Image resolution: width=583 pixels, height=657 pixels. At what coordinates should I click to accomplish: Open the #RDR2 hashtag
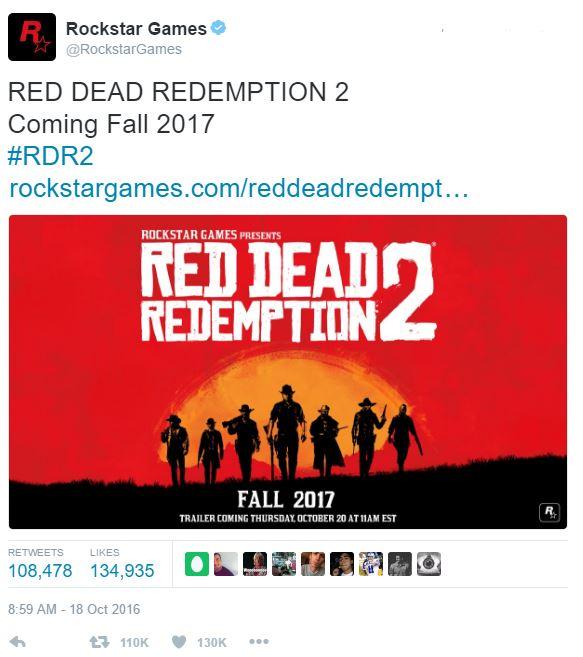point(50,156)
